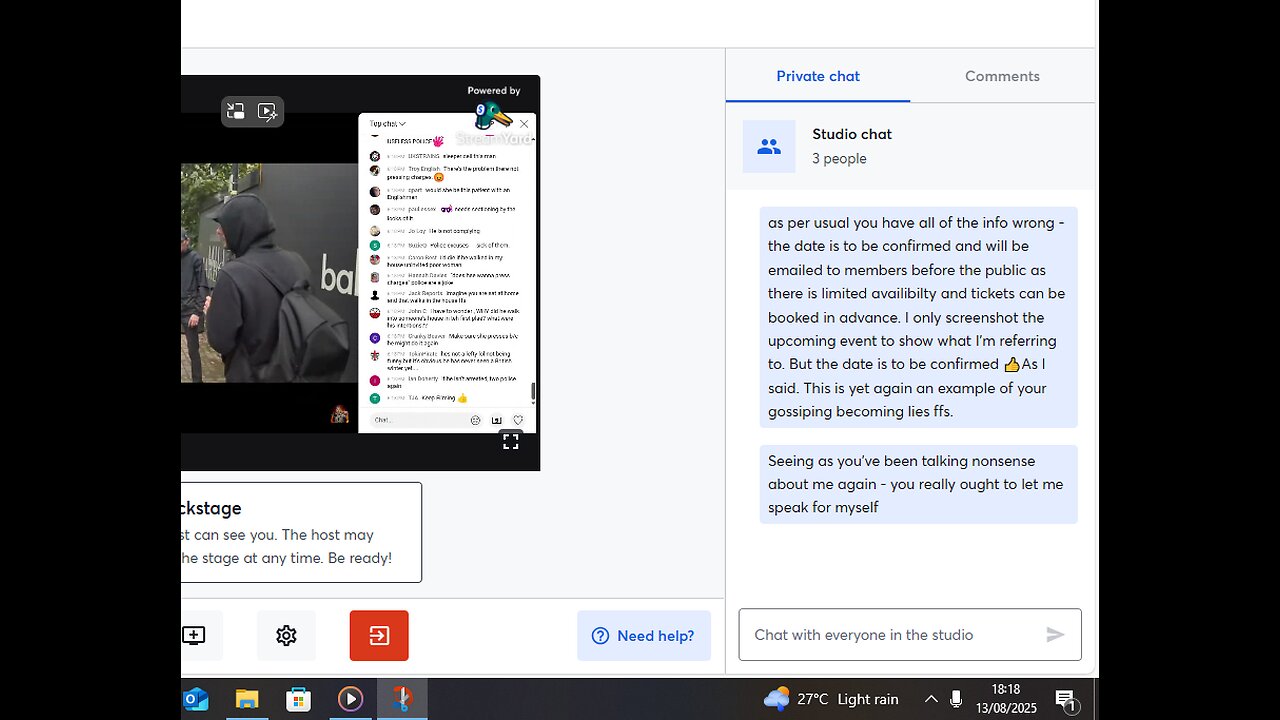Screen dimensions: 1280x720
Task: Click message starting 'as per usual you have'
Action: 918,317
